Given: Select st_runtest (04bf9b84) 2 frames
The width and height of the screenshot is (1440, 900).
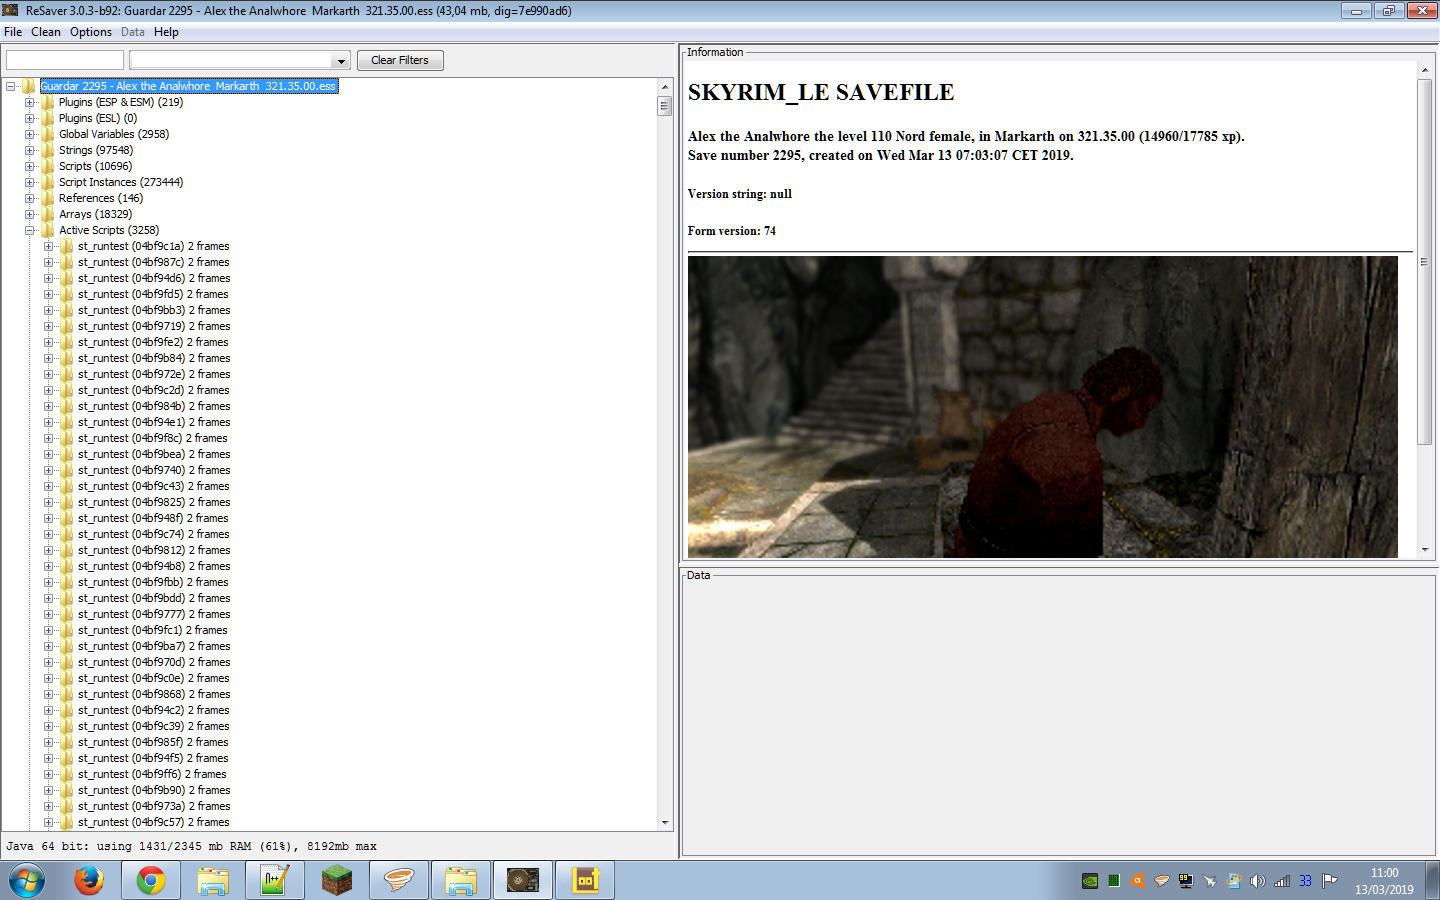Looking at the screenshot, I should [x=154, y=358].
